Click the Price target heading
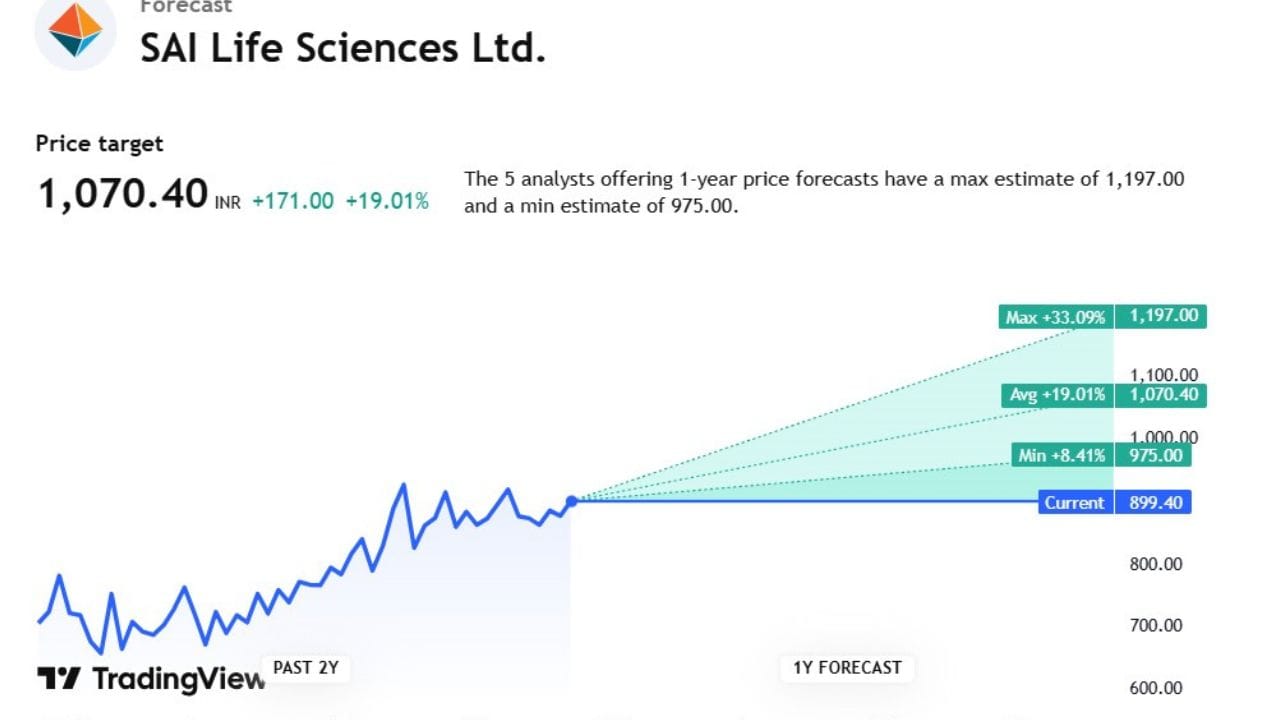 [x=99, y=144]
